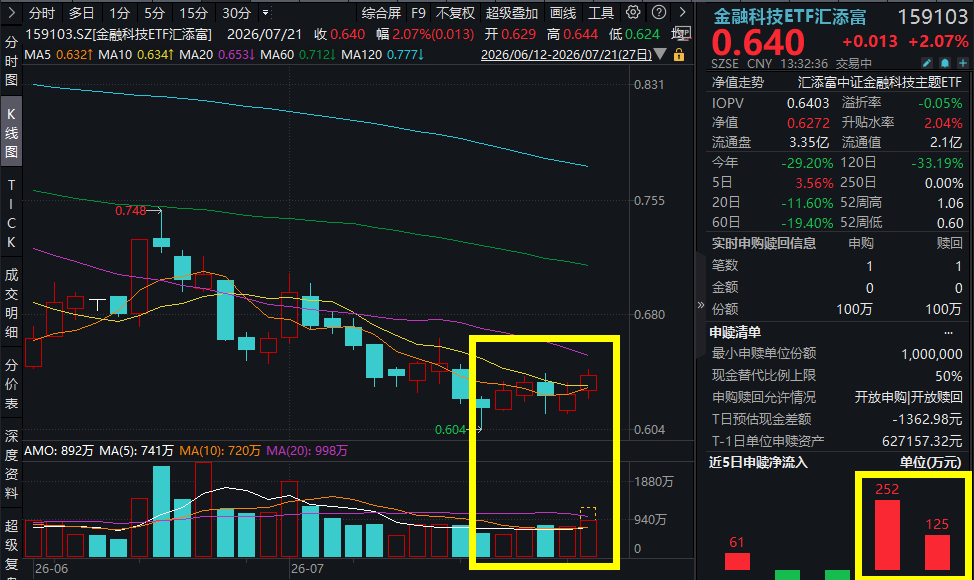Set a price alert with bell icon
974x580 pixels.
(945, 63)
